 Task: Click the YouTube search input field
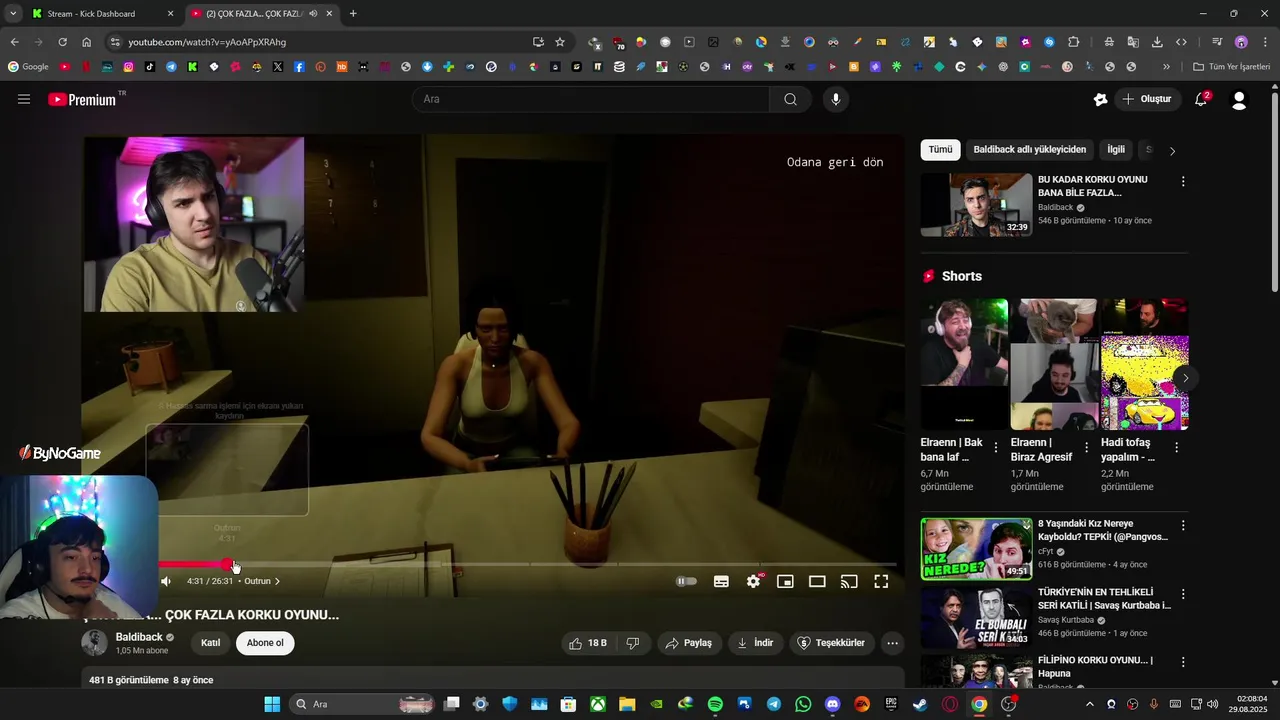[x=591, y=99]
